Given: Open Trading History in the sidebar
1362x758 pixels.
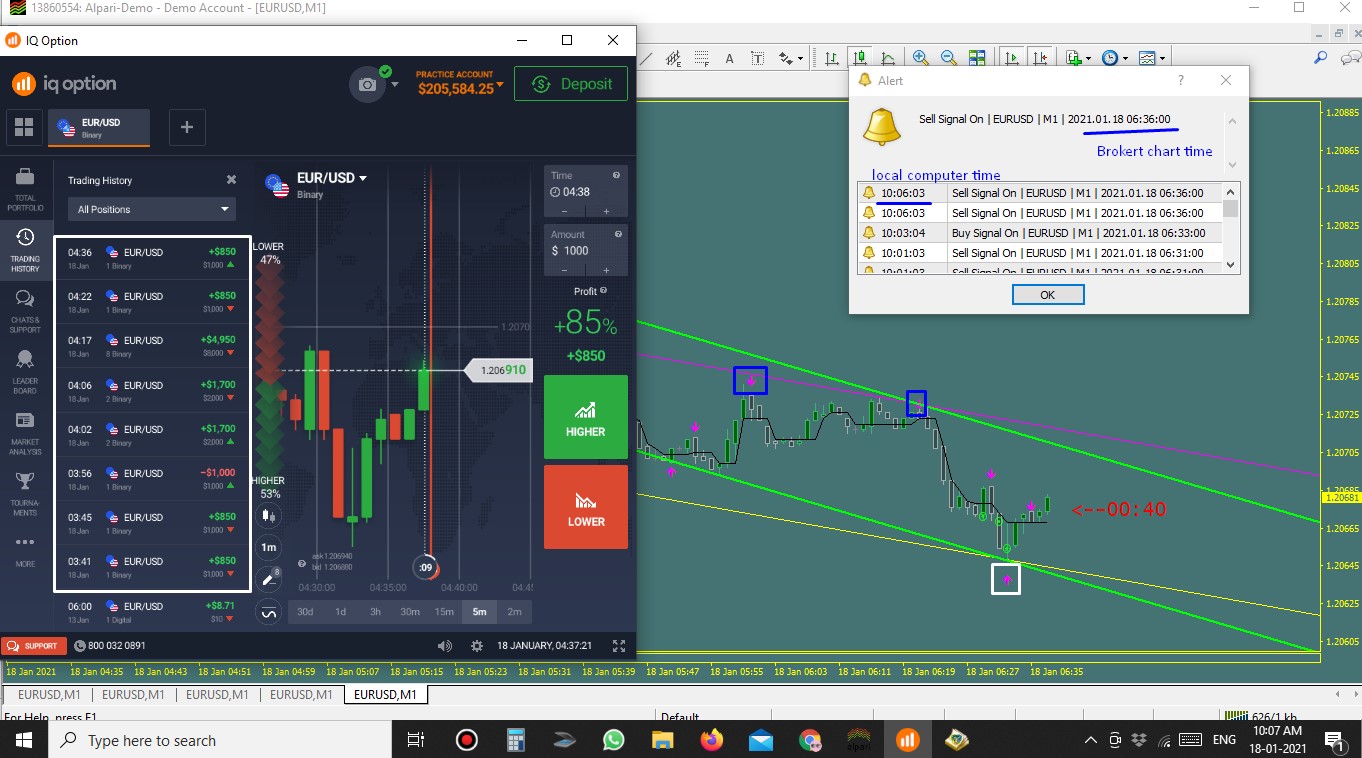Looking at the screenshot, I should click(25, 250).
